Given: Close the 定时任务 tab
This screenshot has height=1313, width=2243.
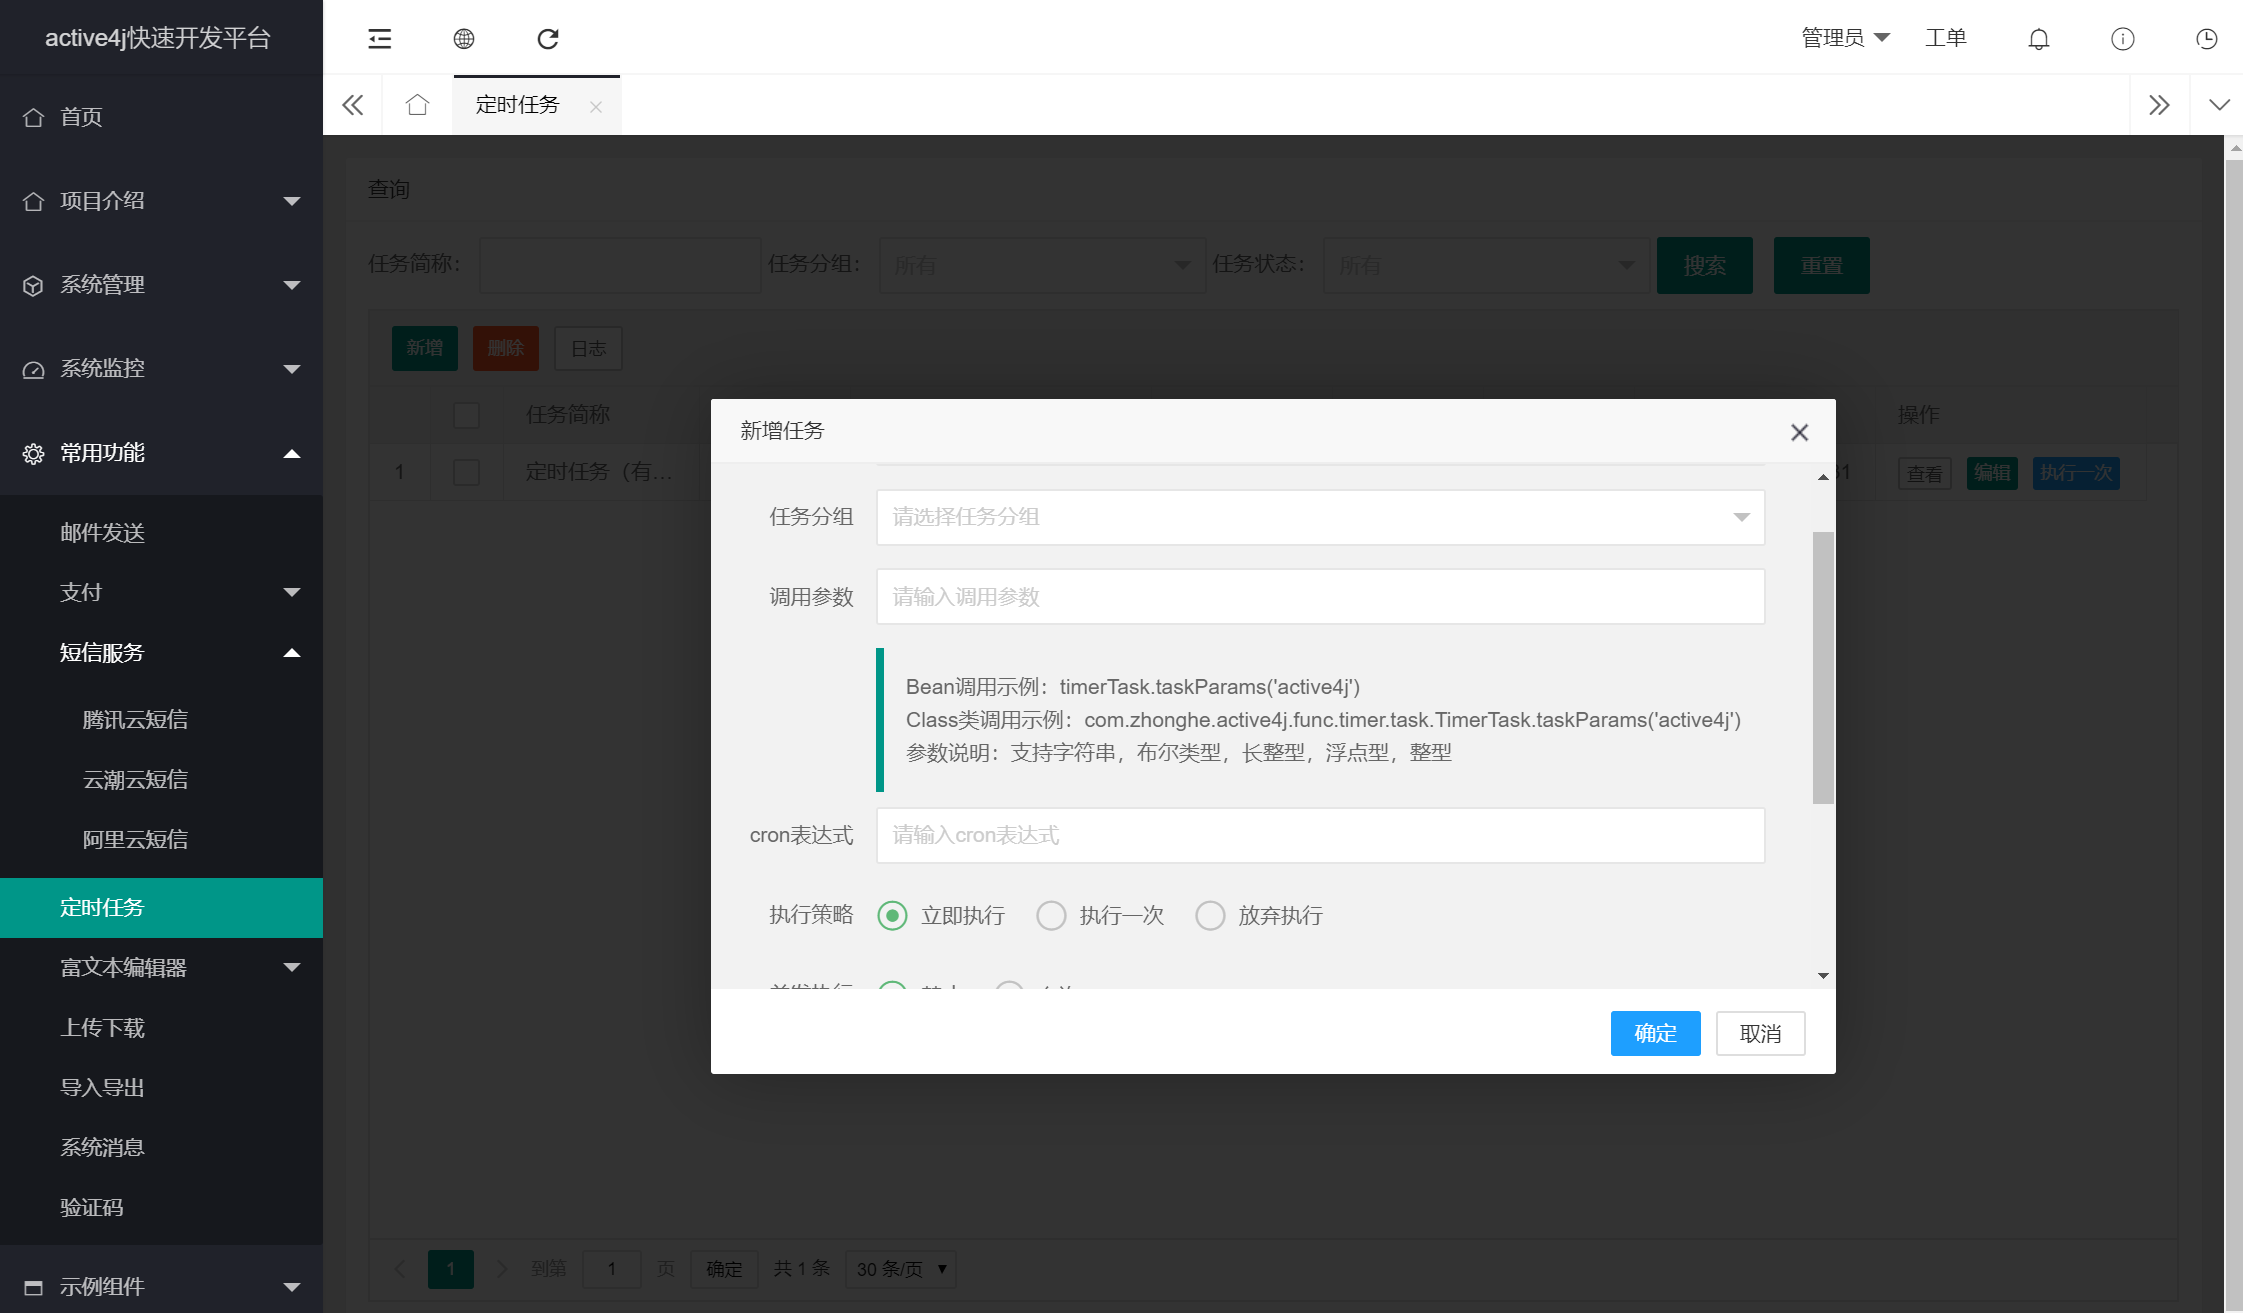Looking at the screenshot, I should [x=596, y=107].
